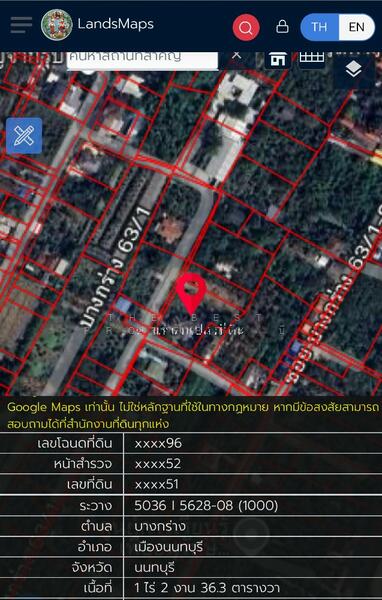The image size is (382, 600).
Task: Clear the search box with X
Action: tap(237, 56)
